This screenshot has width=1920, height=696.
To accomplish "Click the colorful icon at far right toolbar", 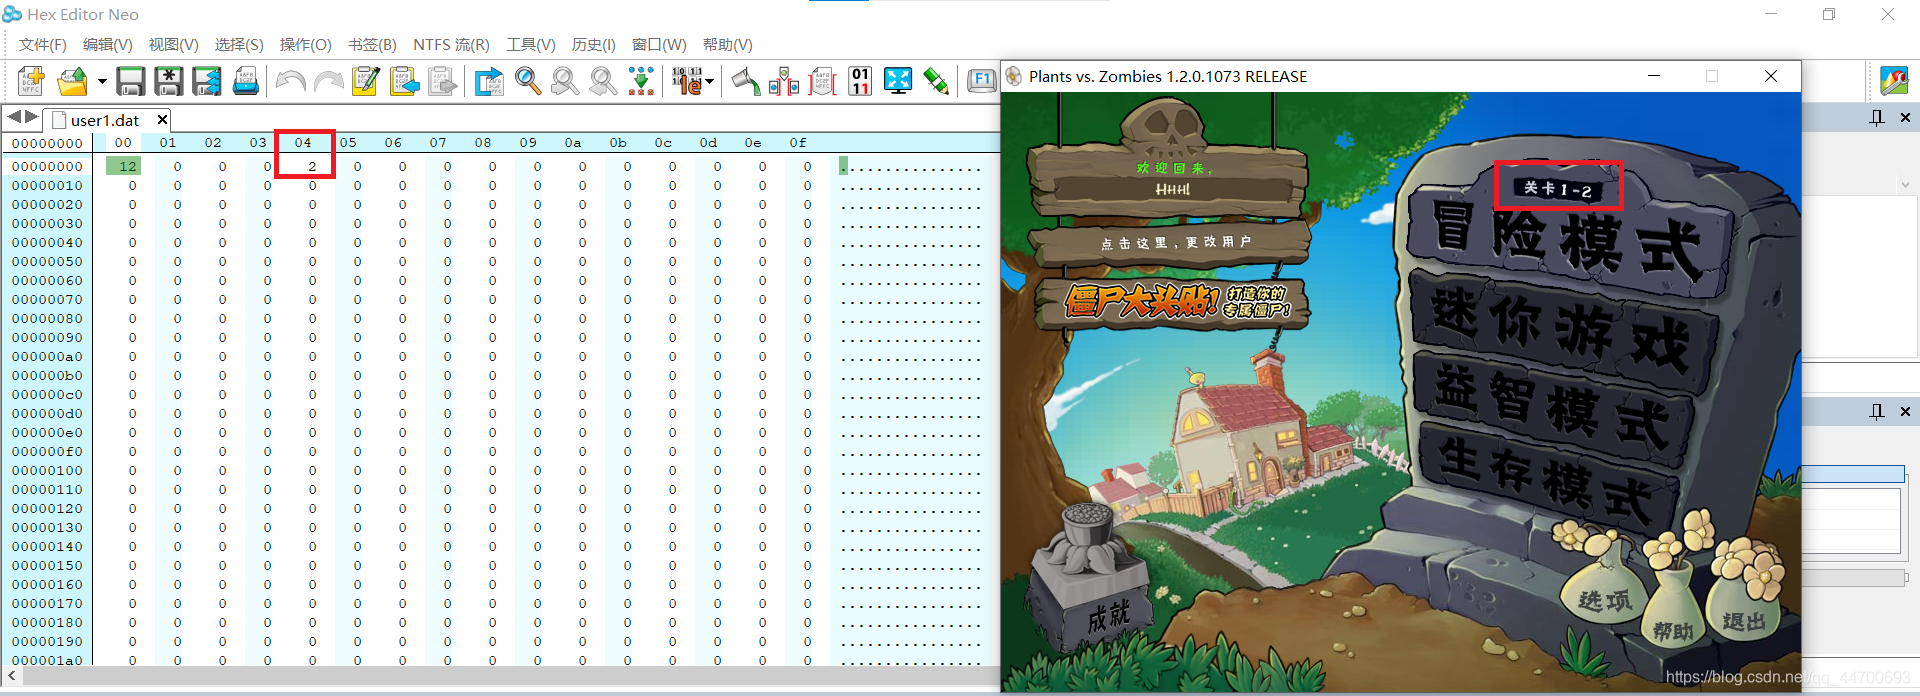I will click(1894, 81).
